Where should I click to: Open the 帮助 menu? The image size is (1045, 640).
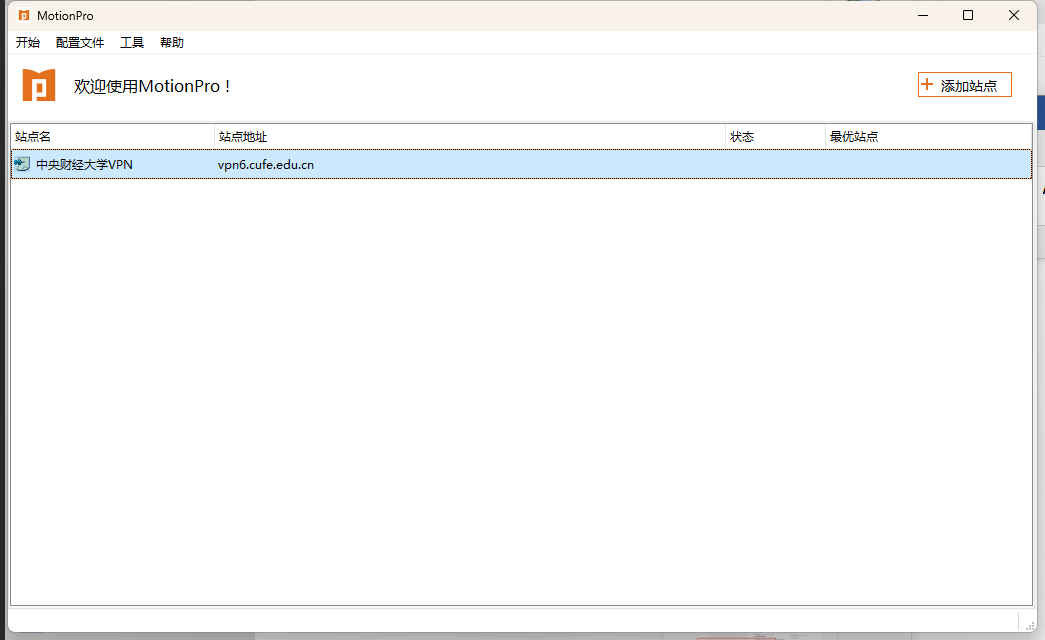click(172, 43)
